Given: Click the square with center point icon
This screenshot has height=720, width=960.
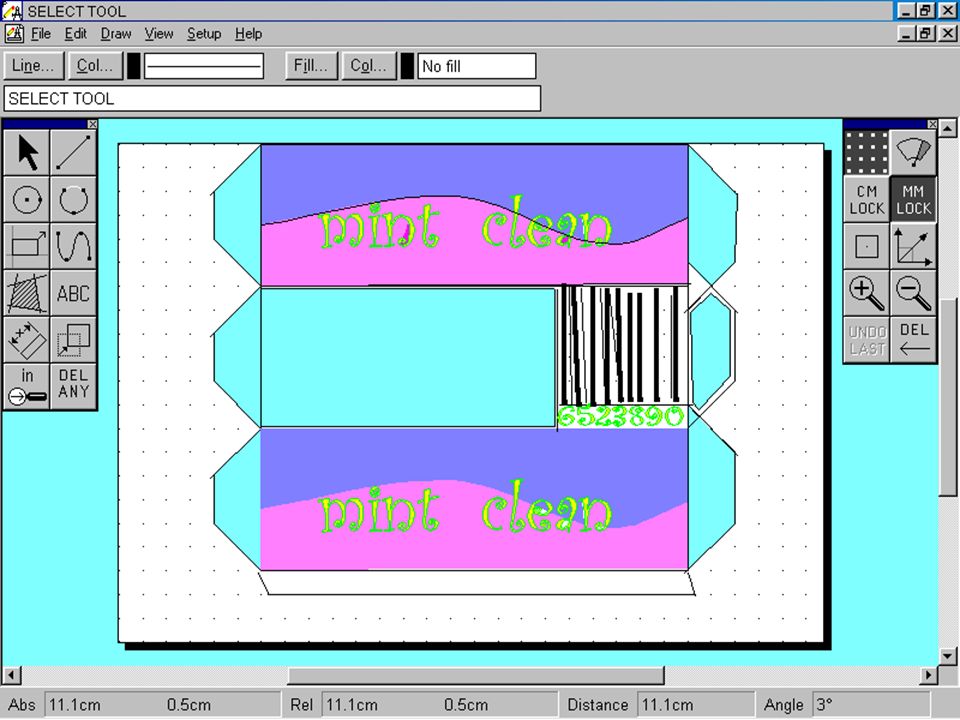Looking at the screenshot, I should tap(866, 246).
